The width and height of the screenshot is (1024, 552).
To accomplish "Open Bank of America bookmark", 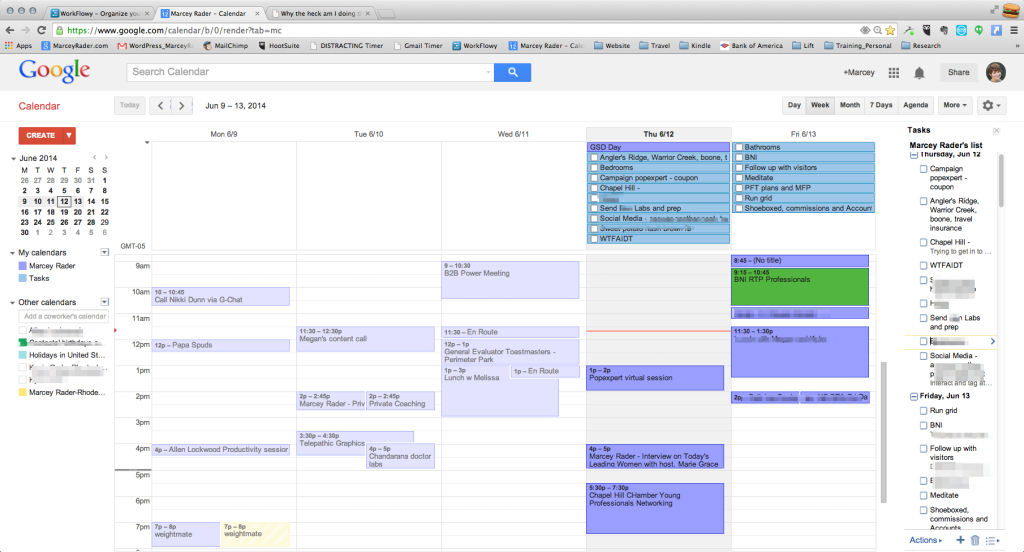I will [751, 46].
